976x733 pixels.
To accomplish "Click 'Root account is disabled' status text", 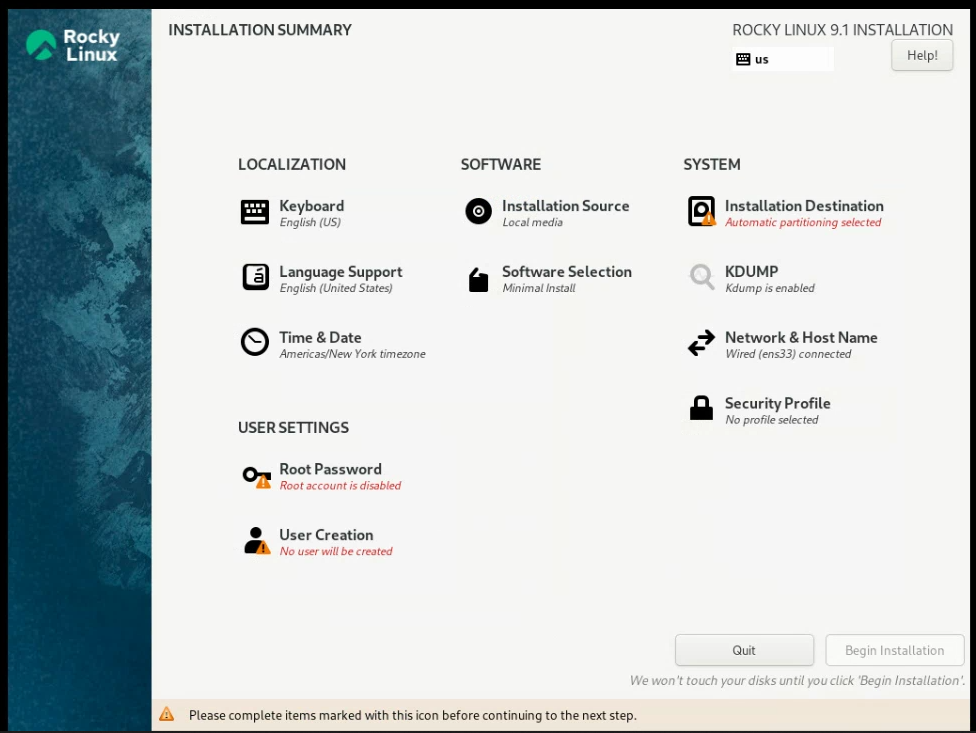I will 340,485.
